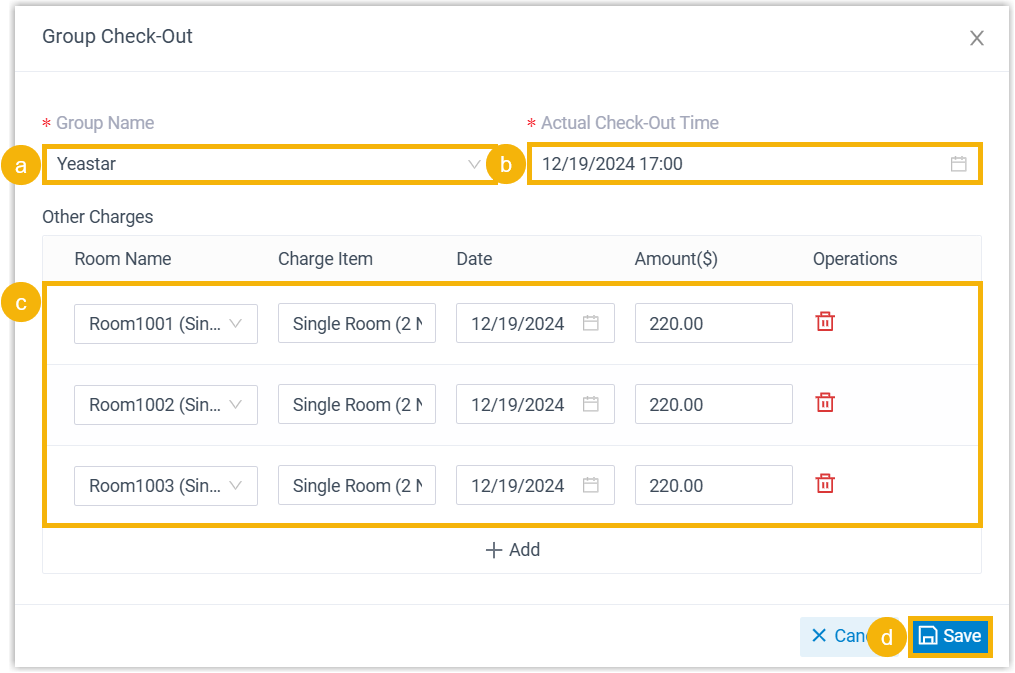Viewport: 1015px width, 673px height.
Task: Add another charge row
Action: 512,550
